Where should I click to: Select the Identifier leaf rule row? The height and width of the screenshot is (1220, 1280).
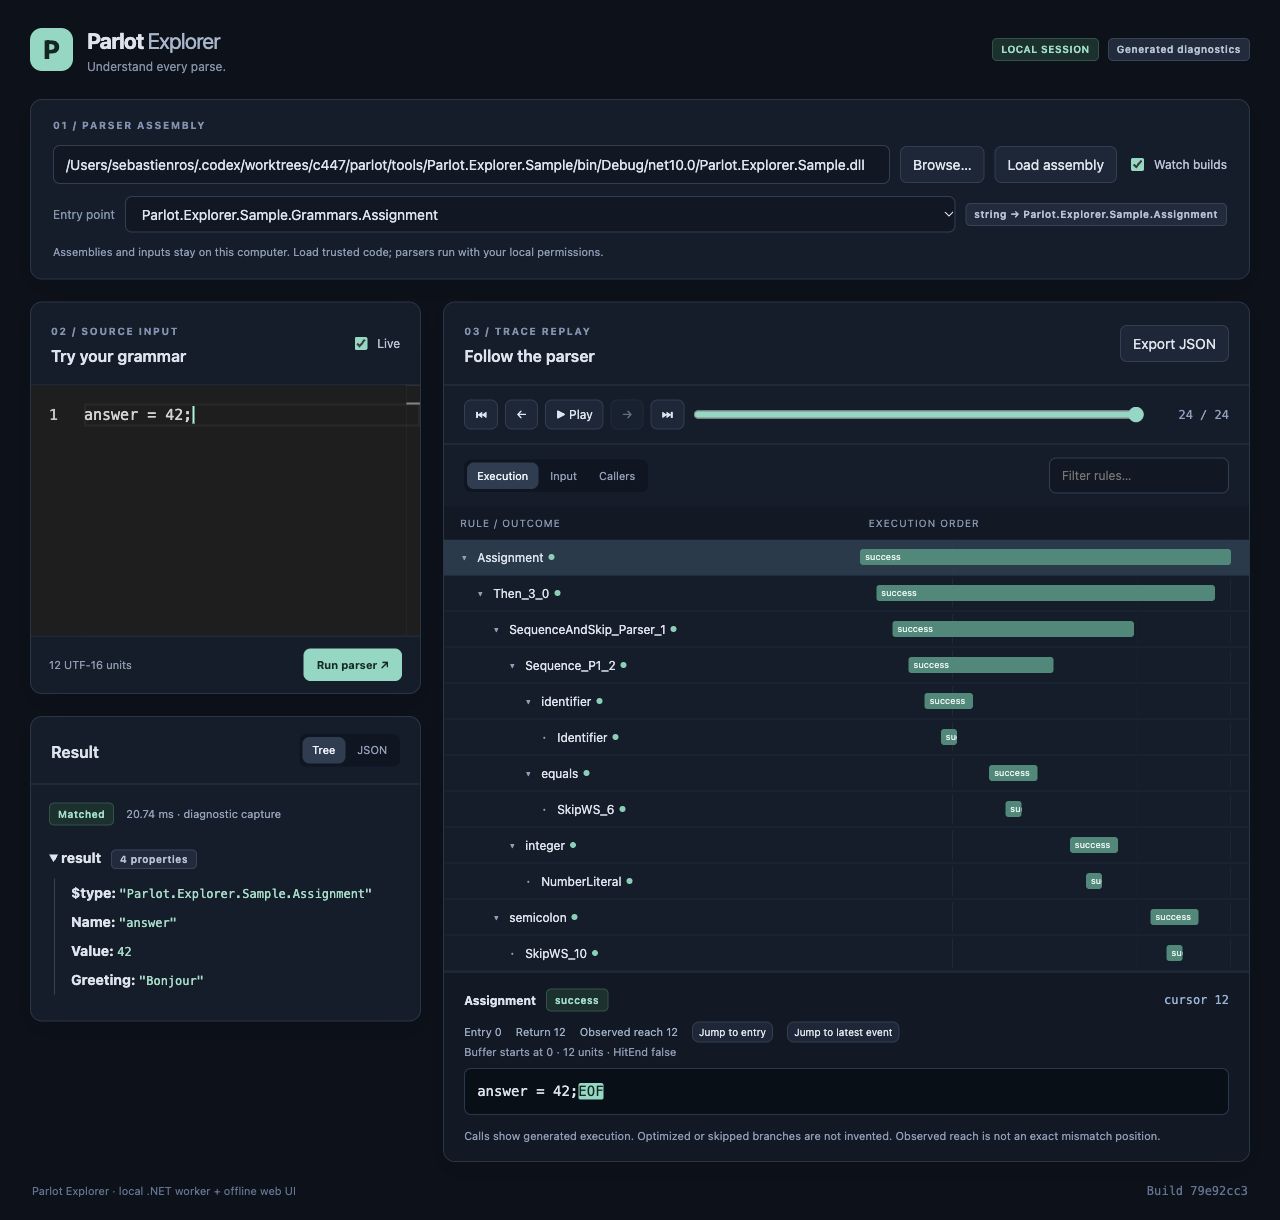coord(846,738)
